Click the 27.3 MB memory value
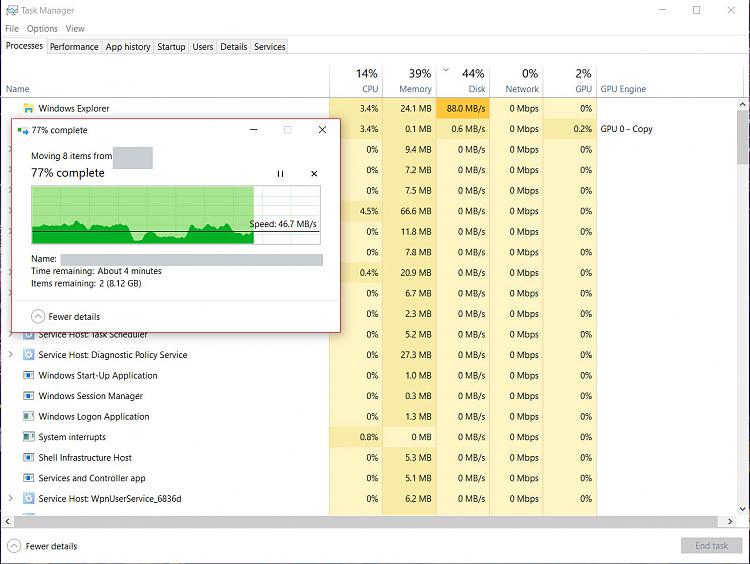The height and width of the screenshot is (564, 750). 416,354
